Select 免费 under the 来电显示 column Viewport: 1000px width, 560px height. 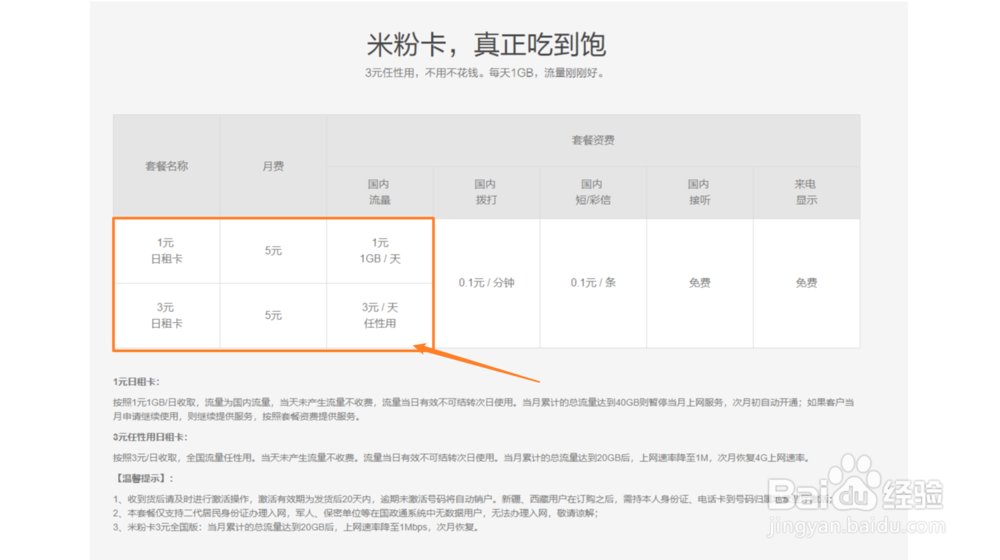(806, 283)
